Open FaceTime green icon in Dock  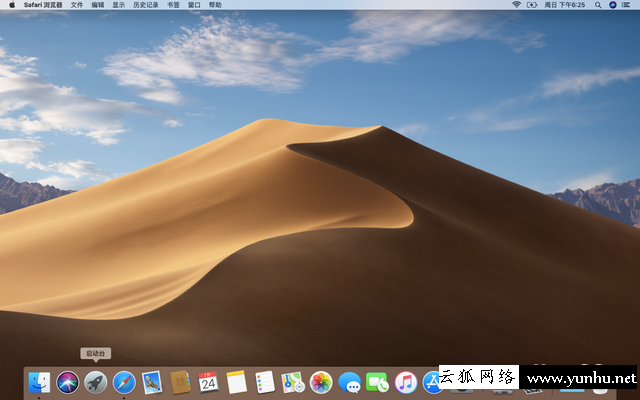pyautogui.click(x=378, y=382)
